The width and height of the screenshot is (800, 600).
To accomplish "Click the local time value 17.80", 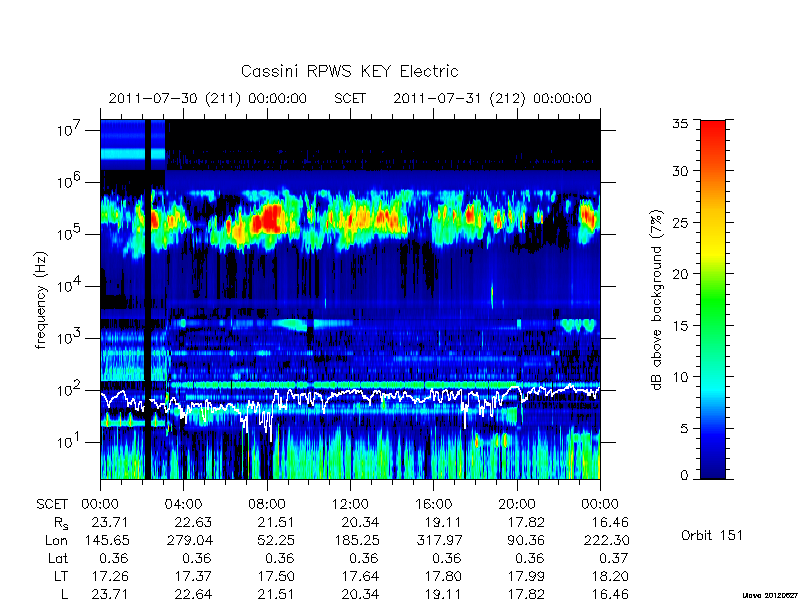I will pyautogui.click(x=443, y=577).
